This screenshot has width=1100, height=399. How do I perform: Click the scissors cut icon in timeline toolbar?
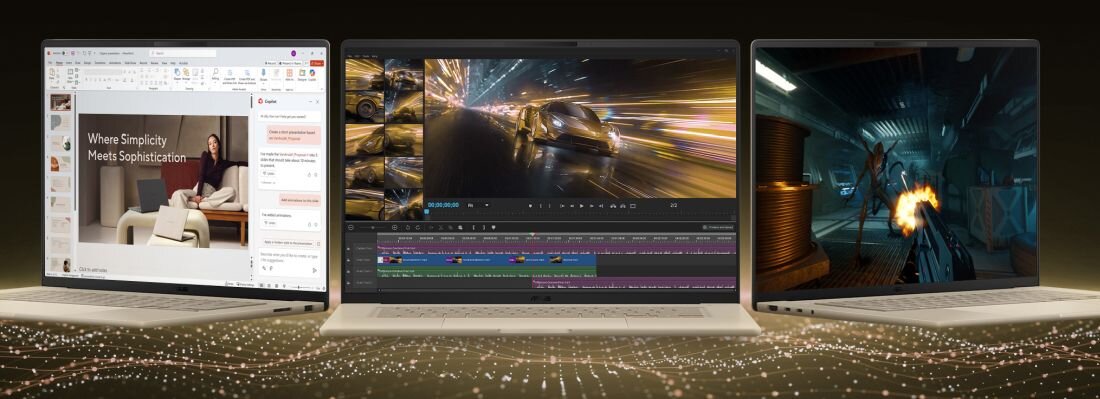[x=441, y=227]
